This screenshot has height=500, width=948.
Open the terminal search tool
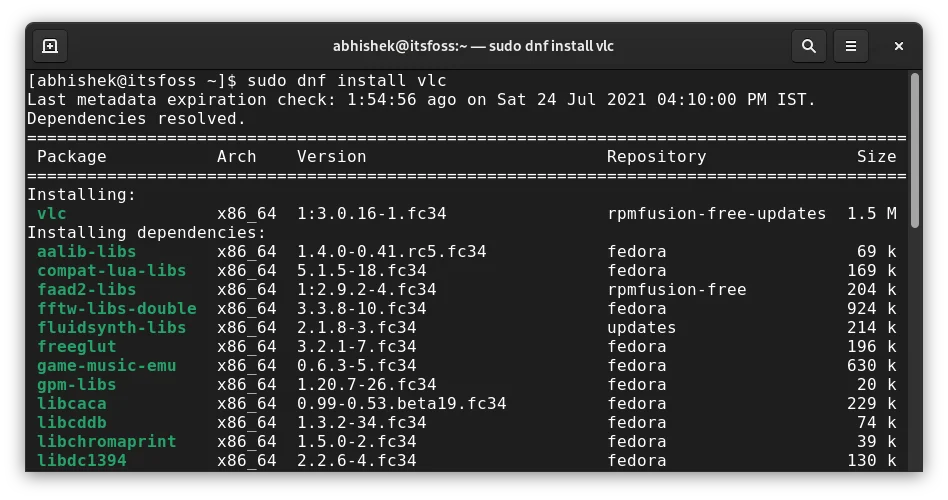[x=808, y=46]
